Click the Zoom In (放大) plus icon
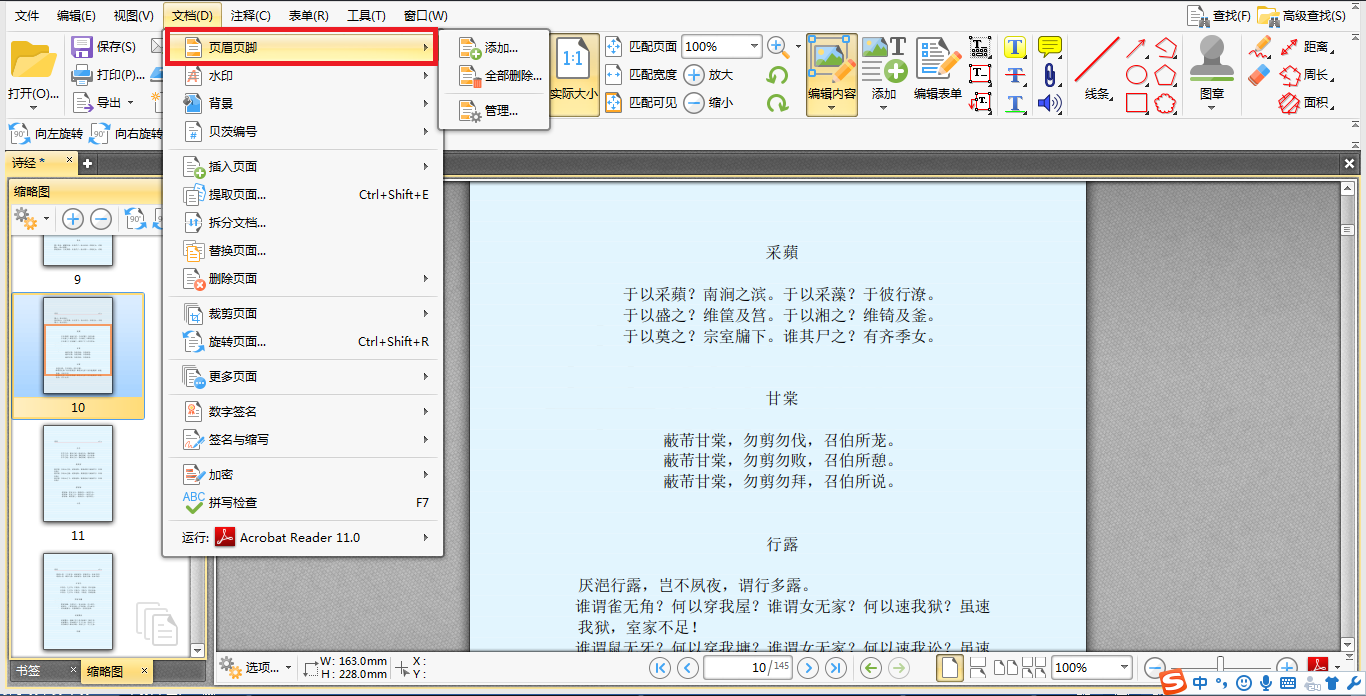 point(694,74)
